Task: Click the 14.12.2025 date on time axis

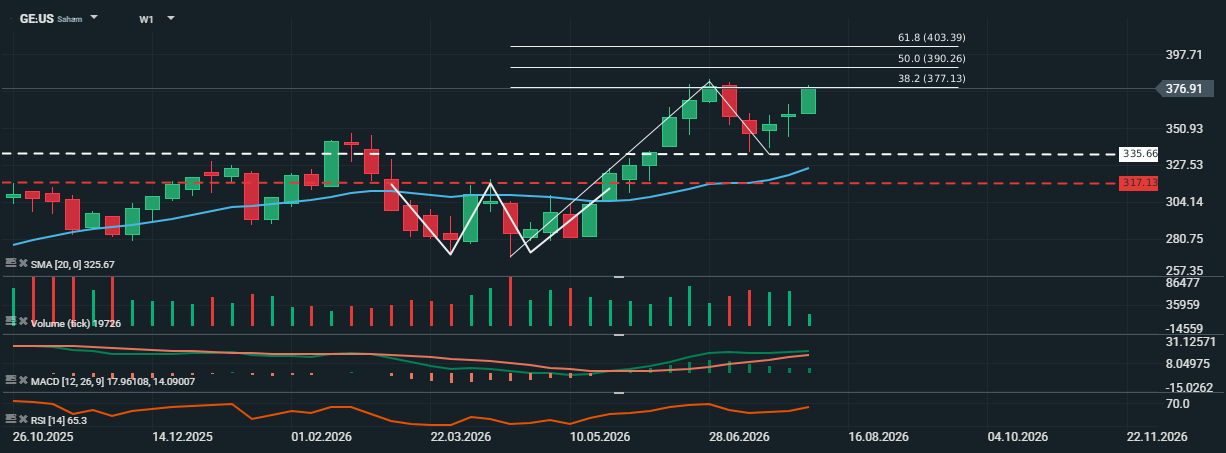Action: coord(182,437)
